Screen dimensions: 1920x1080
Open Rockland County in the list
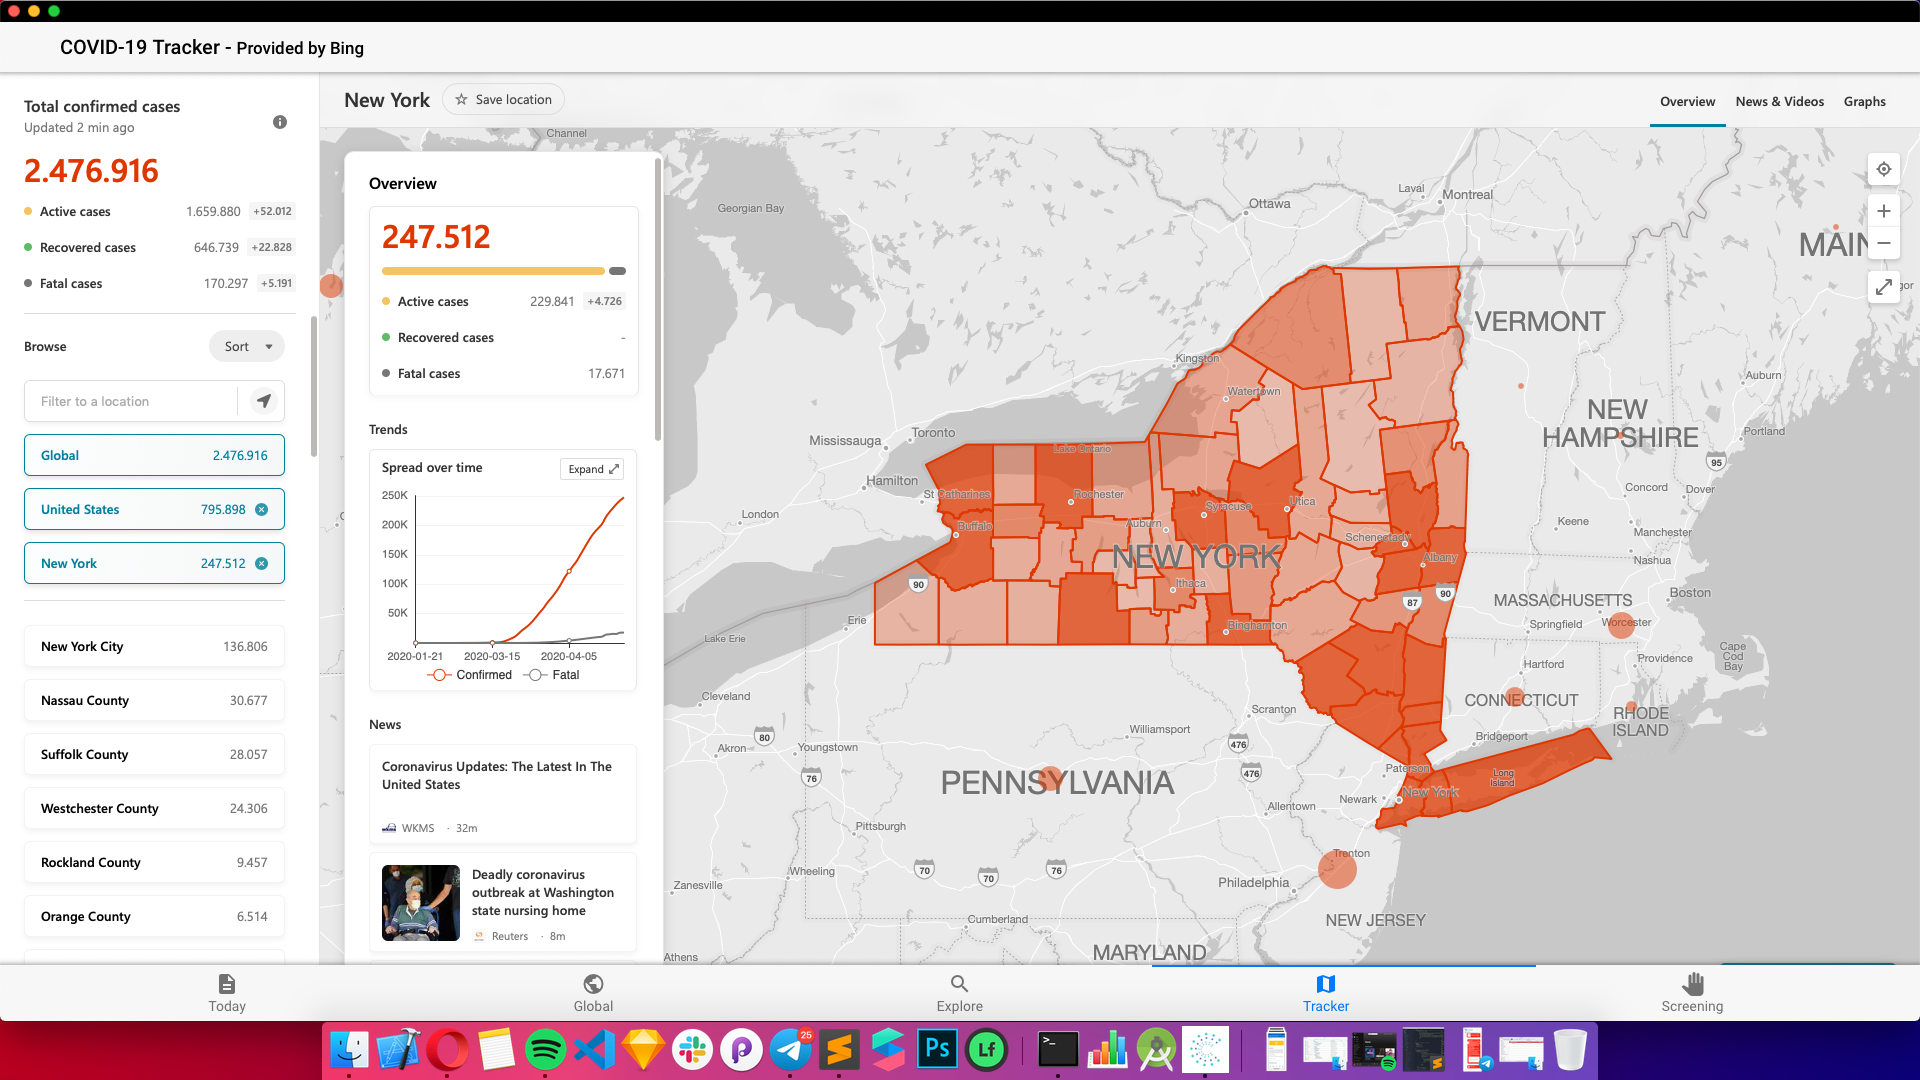154,862
